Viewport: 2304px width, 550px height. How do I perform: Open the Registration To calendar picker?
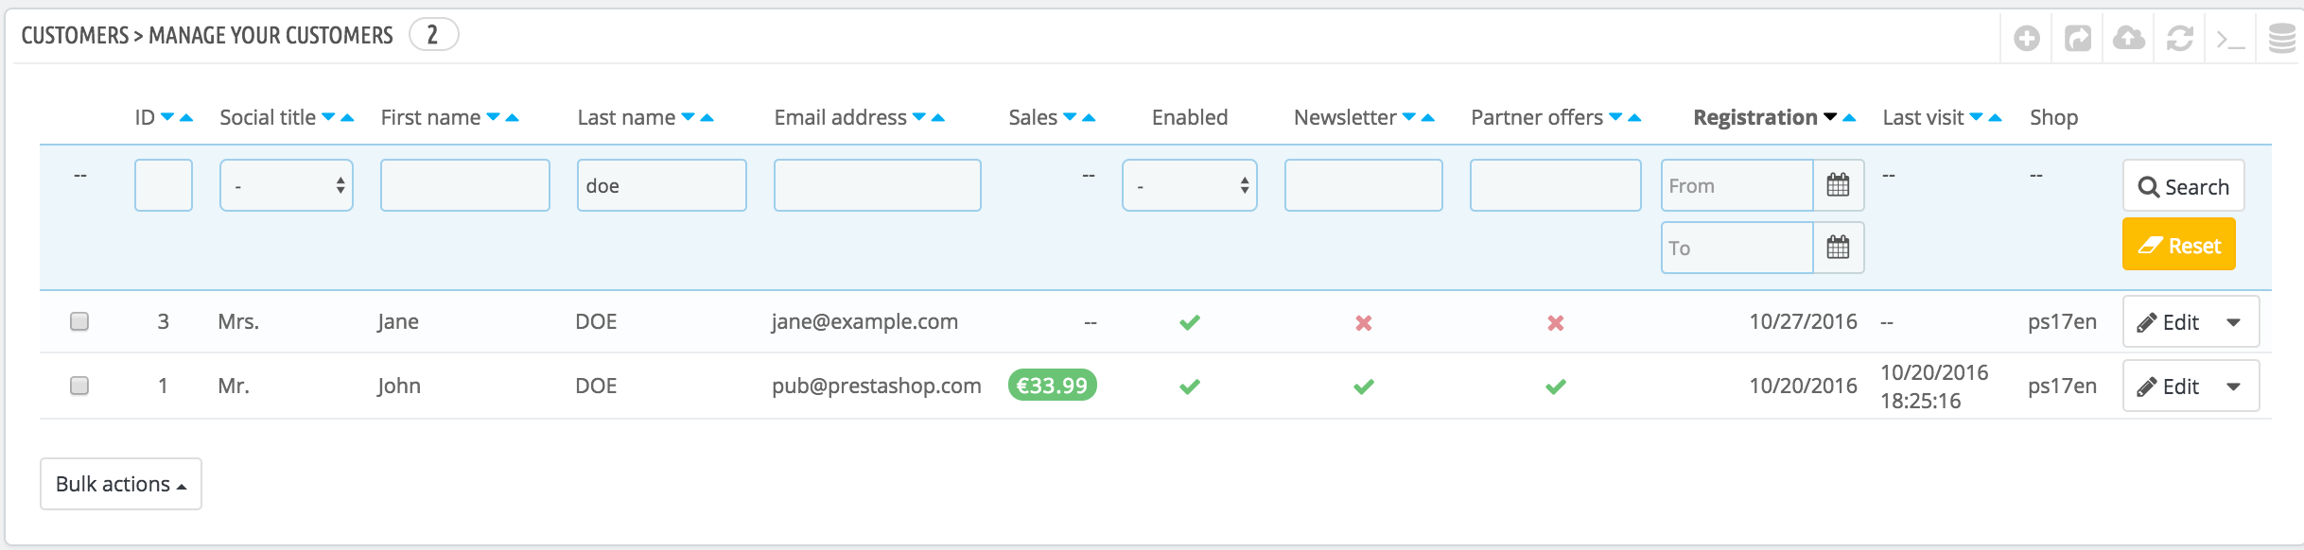[x=1838, y=247]
